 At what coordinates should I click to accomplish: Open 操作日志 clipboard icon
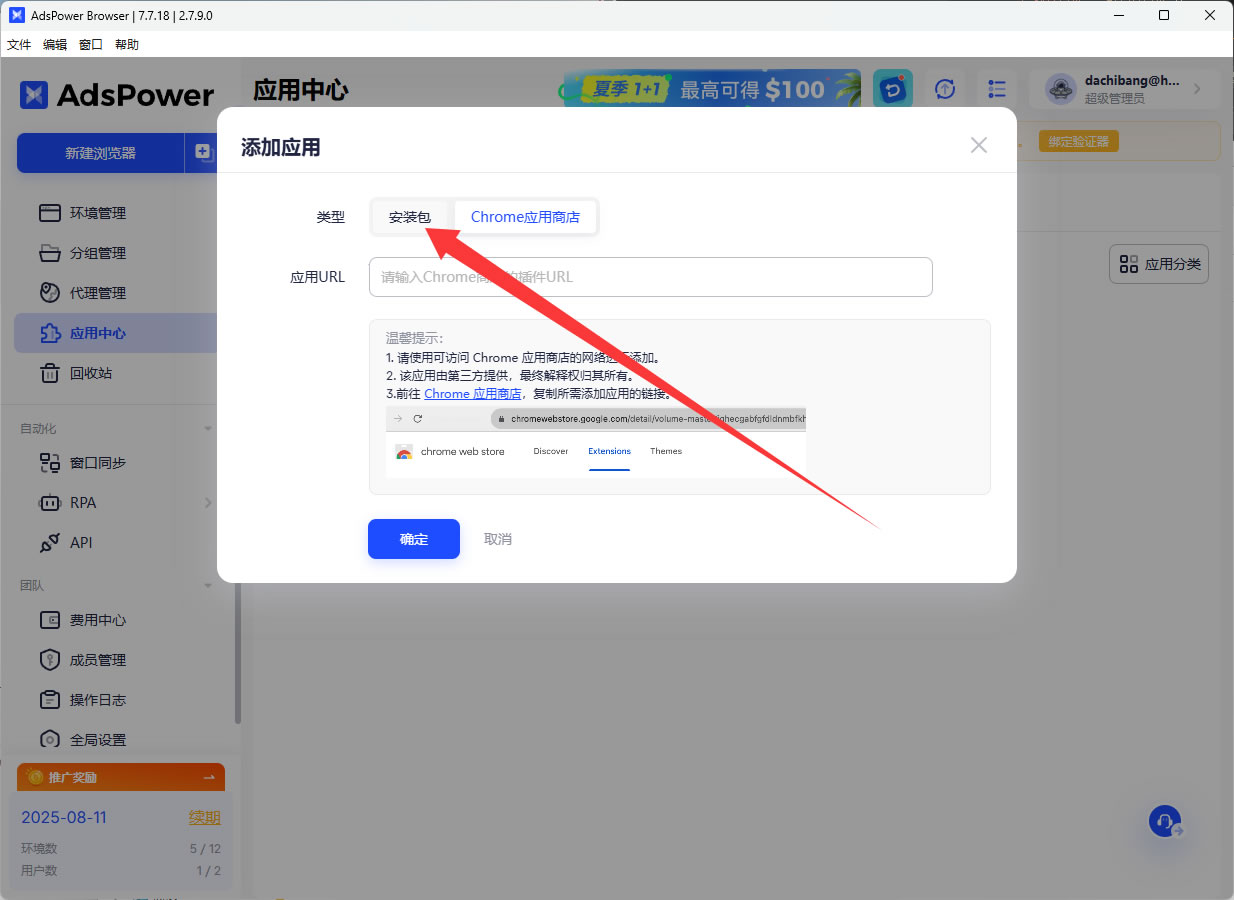50,700
